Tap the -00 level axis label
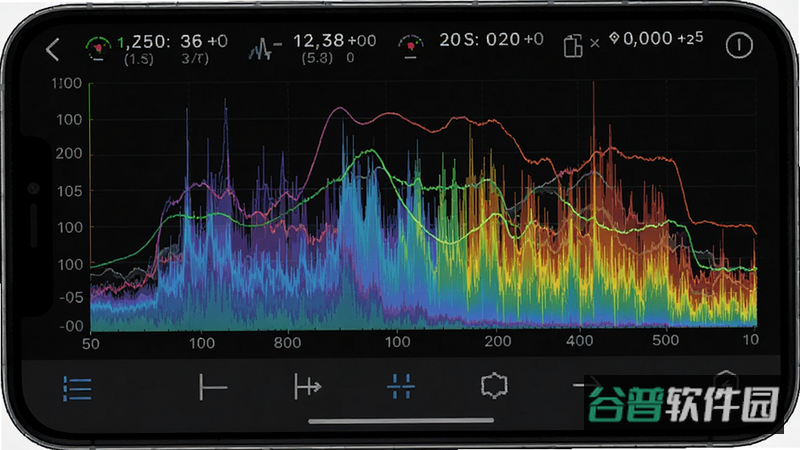Image resolution: width=800 pixels, height=450 pixels. (71, 326)
